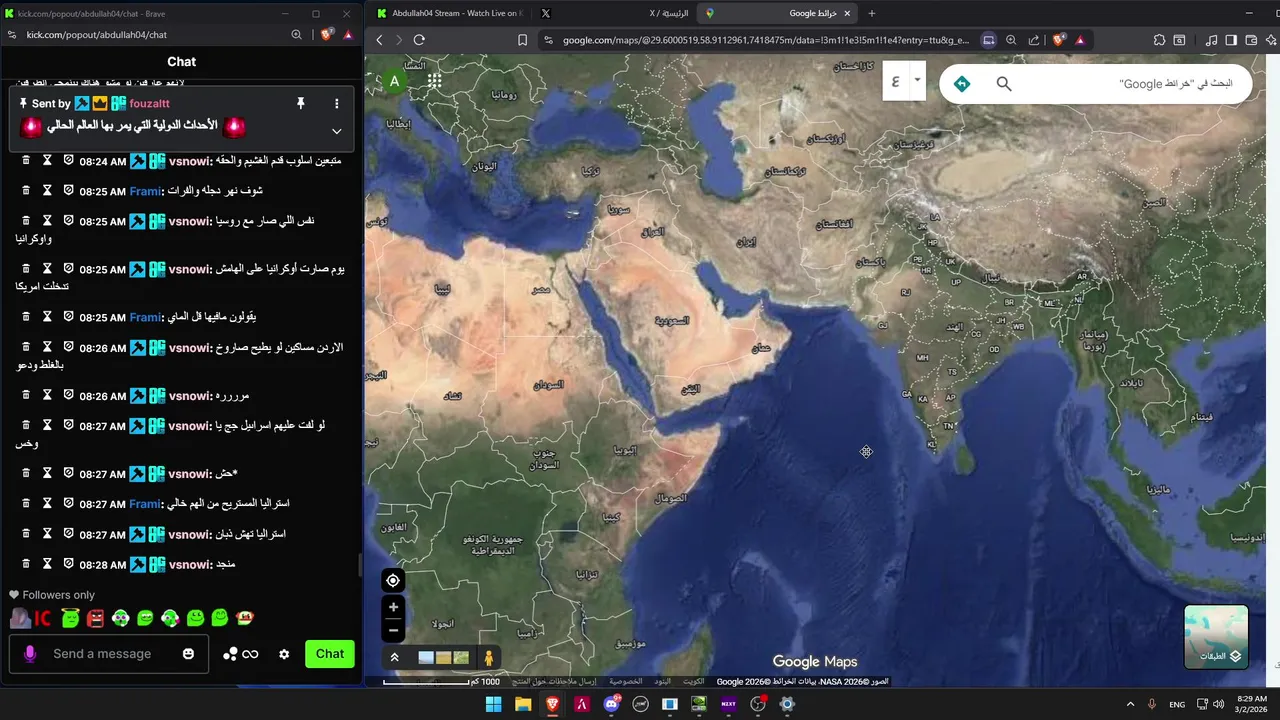Open the green Google account avatar A
The image size is (1280, 720).
(395, 81)
